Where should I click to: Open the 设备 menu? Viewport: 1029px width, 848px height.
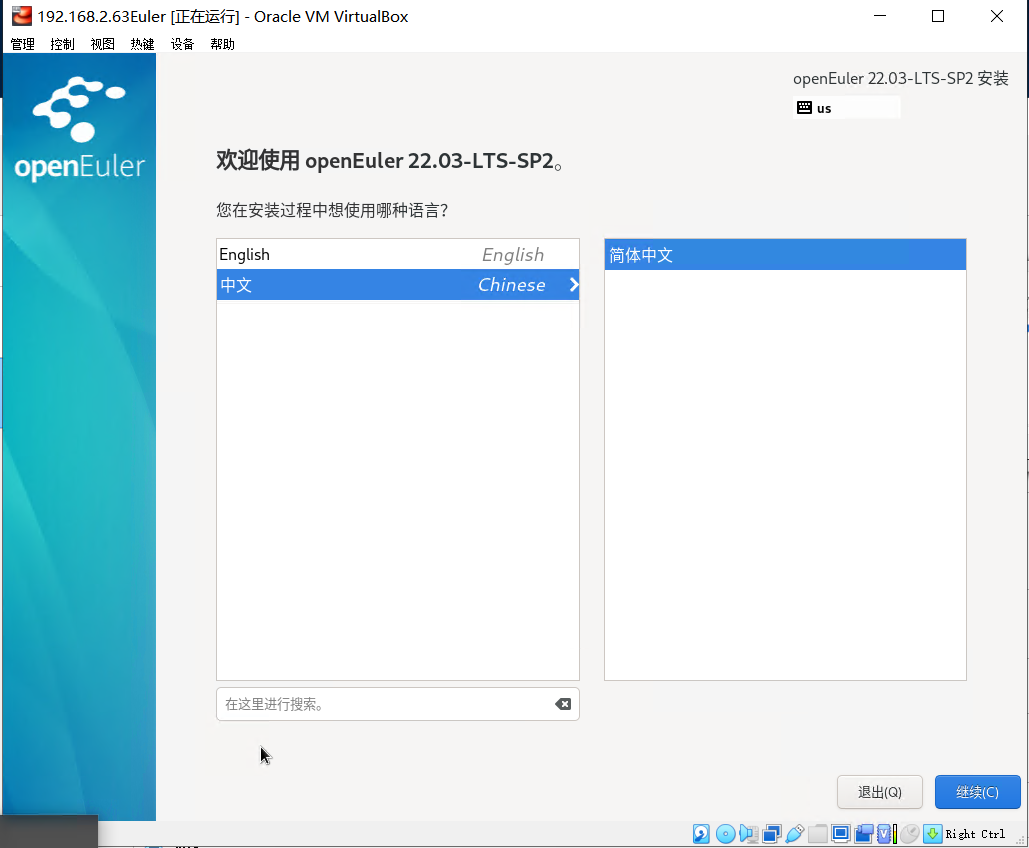coord(182,44)
